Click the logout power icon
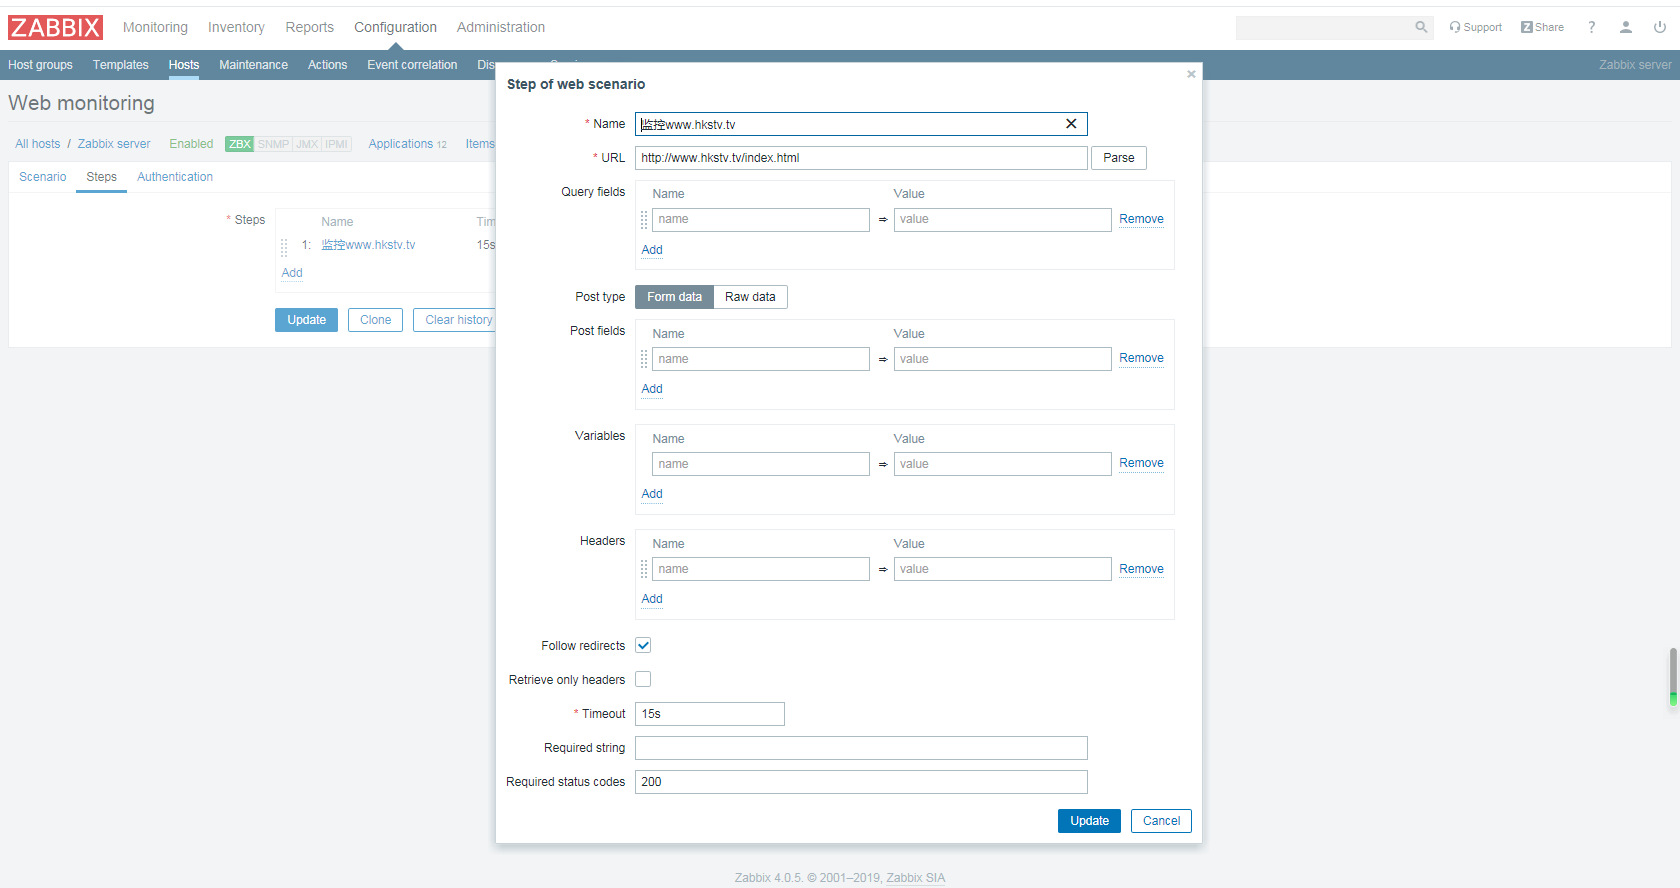Viewport: 1680px width, 888px height. [x=1660, y=27]
